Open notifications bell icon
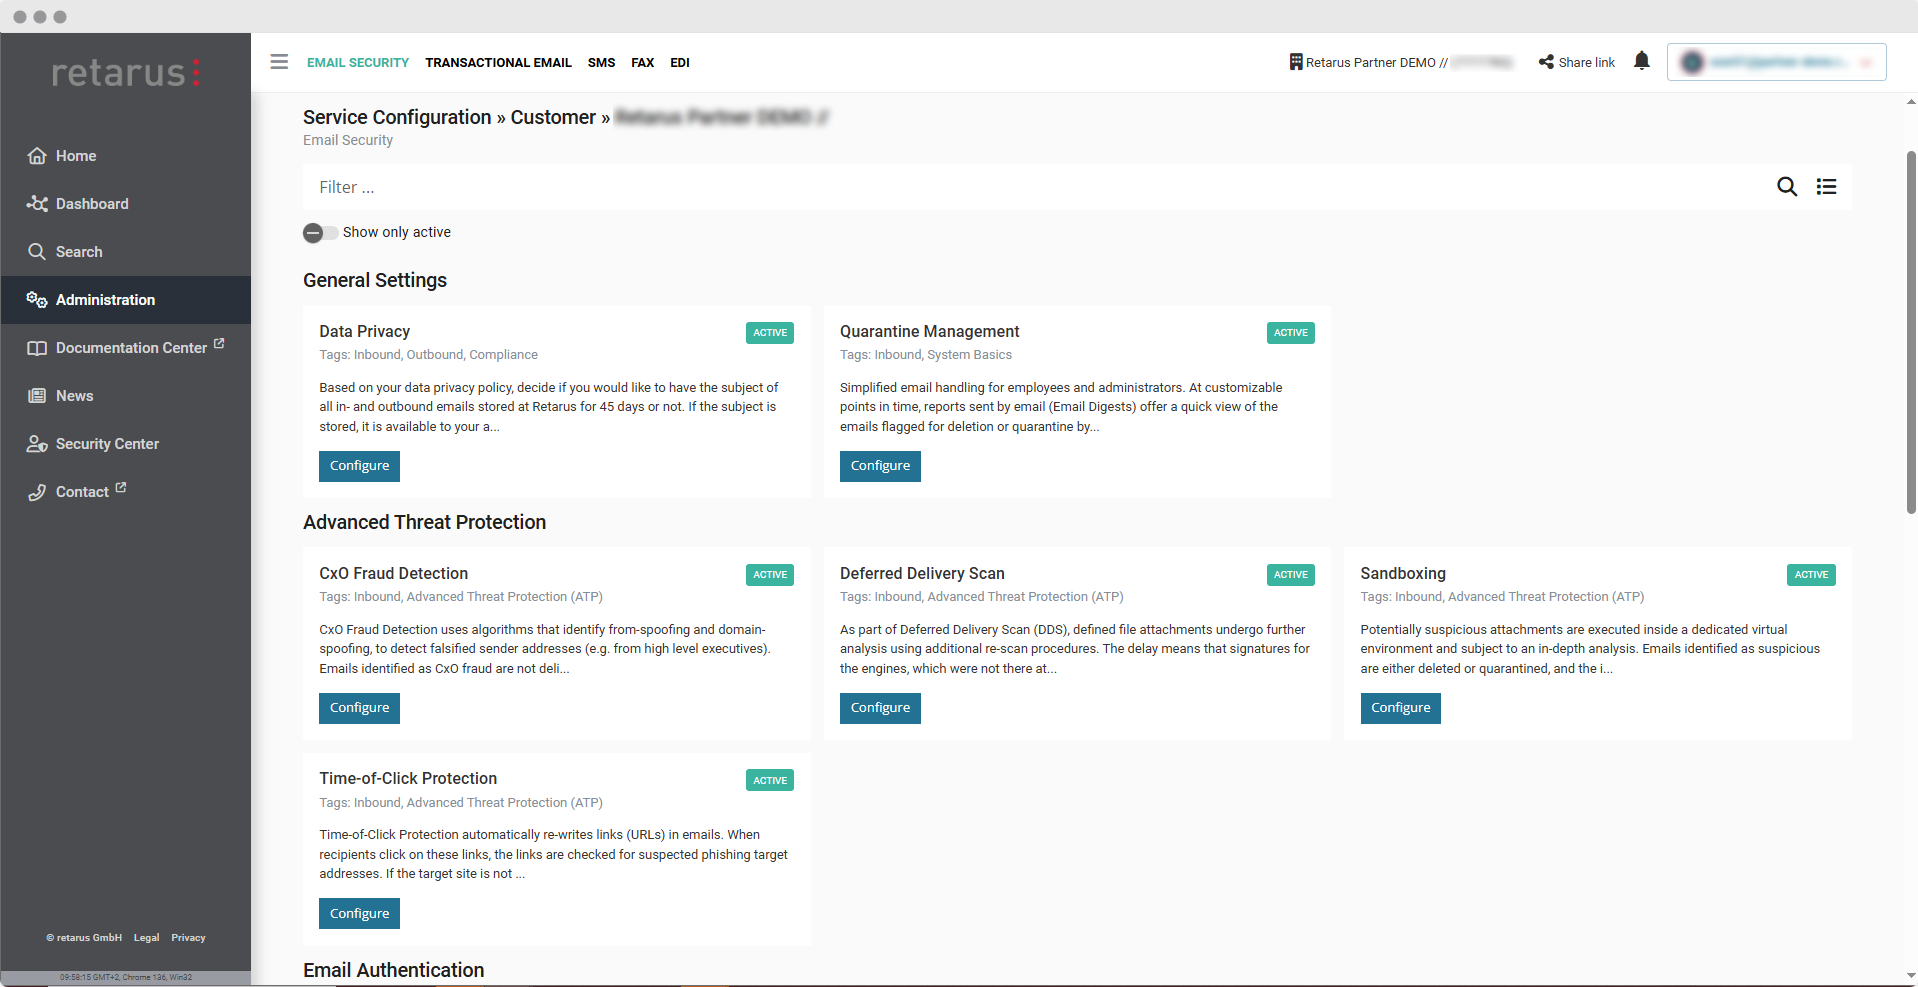Image resolution: width=1918 pixels, height=987 pixels. [1641, 61]
